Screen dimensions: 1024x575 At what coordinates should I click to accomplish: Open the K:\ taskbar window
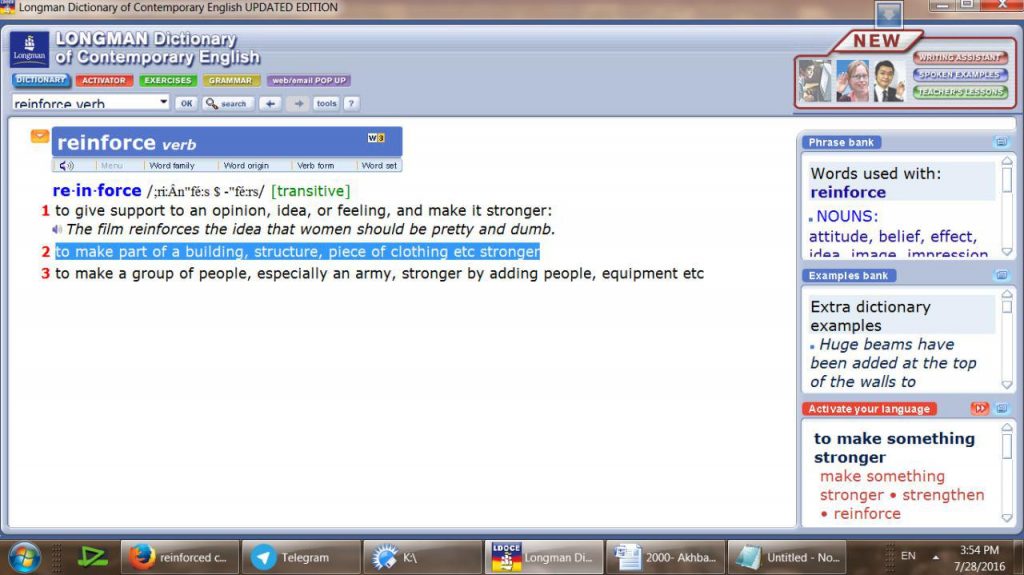point(422,557)
